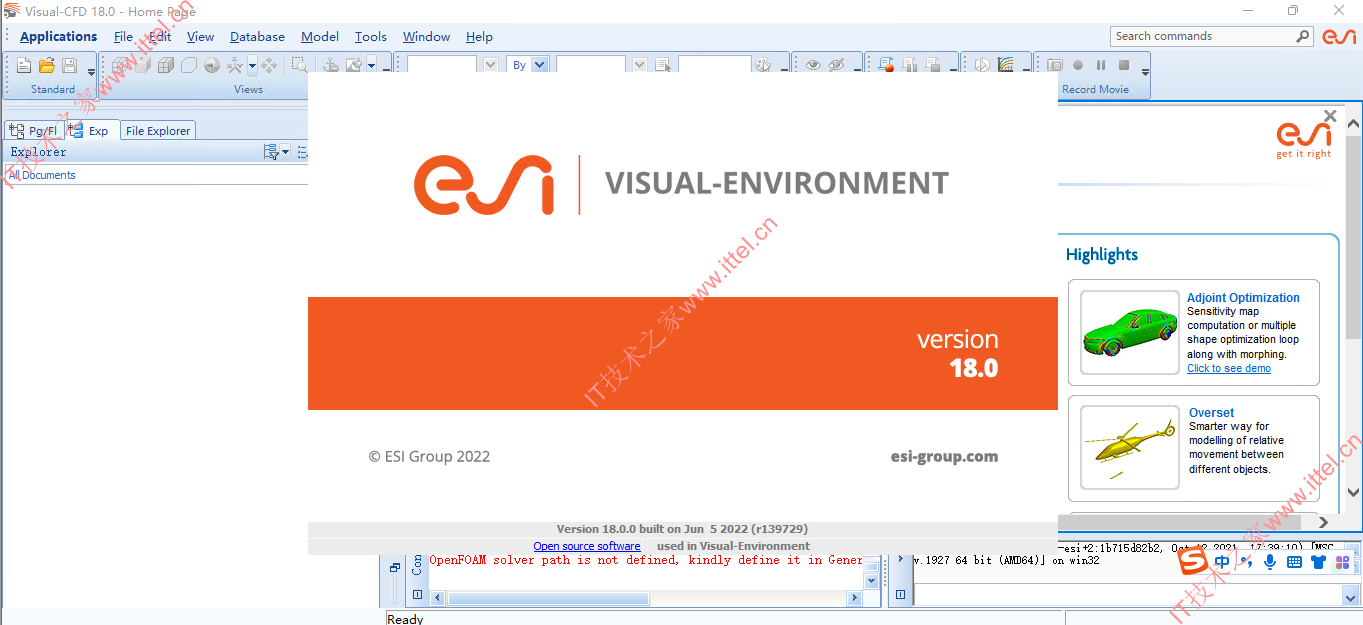Switch to the Pg/Fl tab
Screen dimensions: 1363x625
coord(32,131)
